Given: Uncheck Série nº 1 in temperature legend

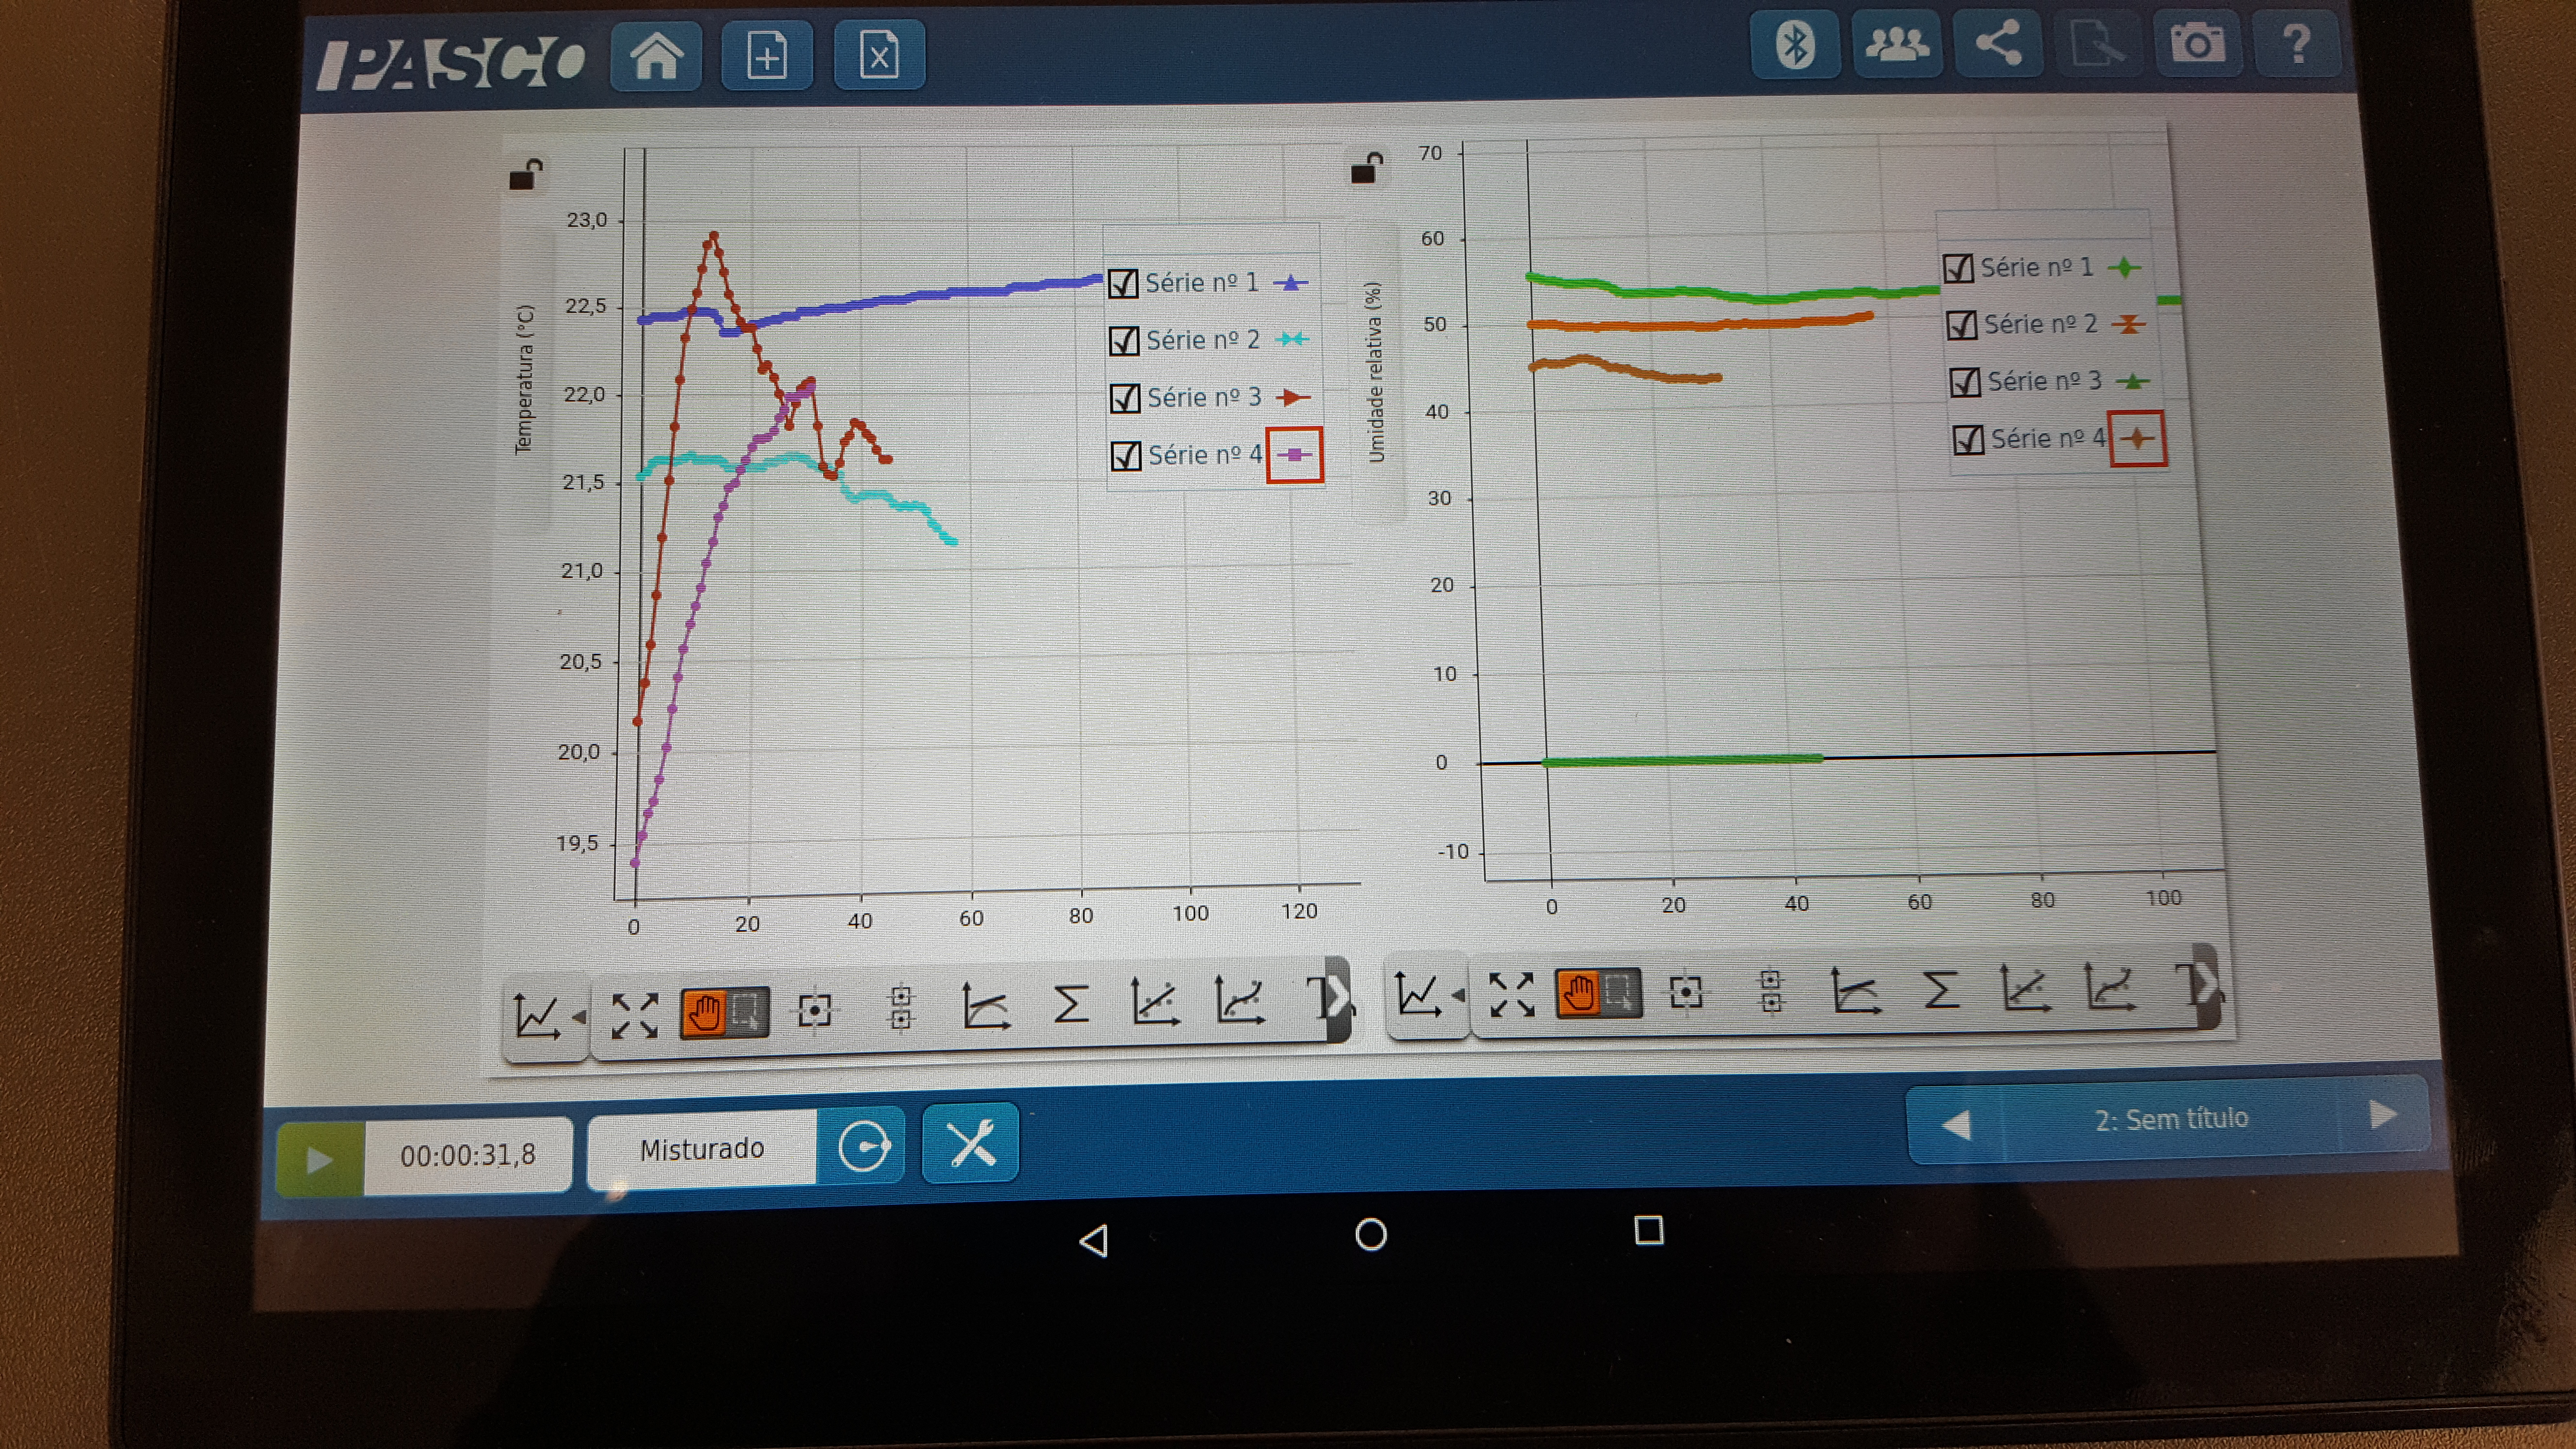Looking at the screenshot, I should (1124, 284).
